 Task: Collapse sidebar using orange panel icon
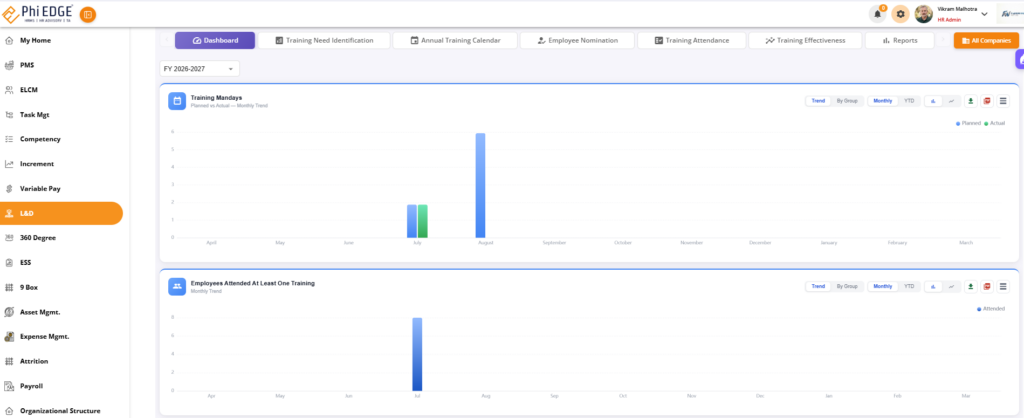[x=88, y=14]
